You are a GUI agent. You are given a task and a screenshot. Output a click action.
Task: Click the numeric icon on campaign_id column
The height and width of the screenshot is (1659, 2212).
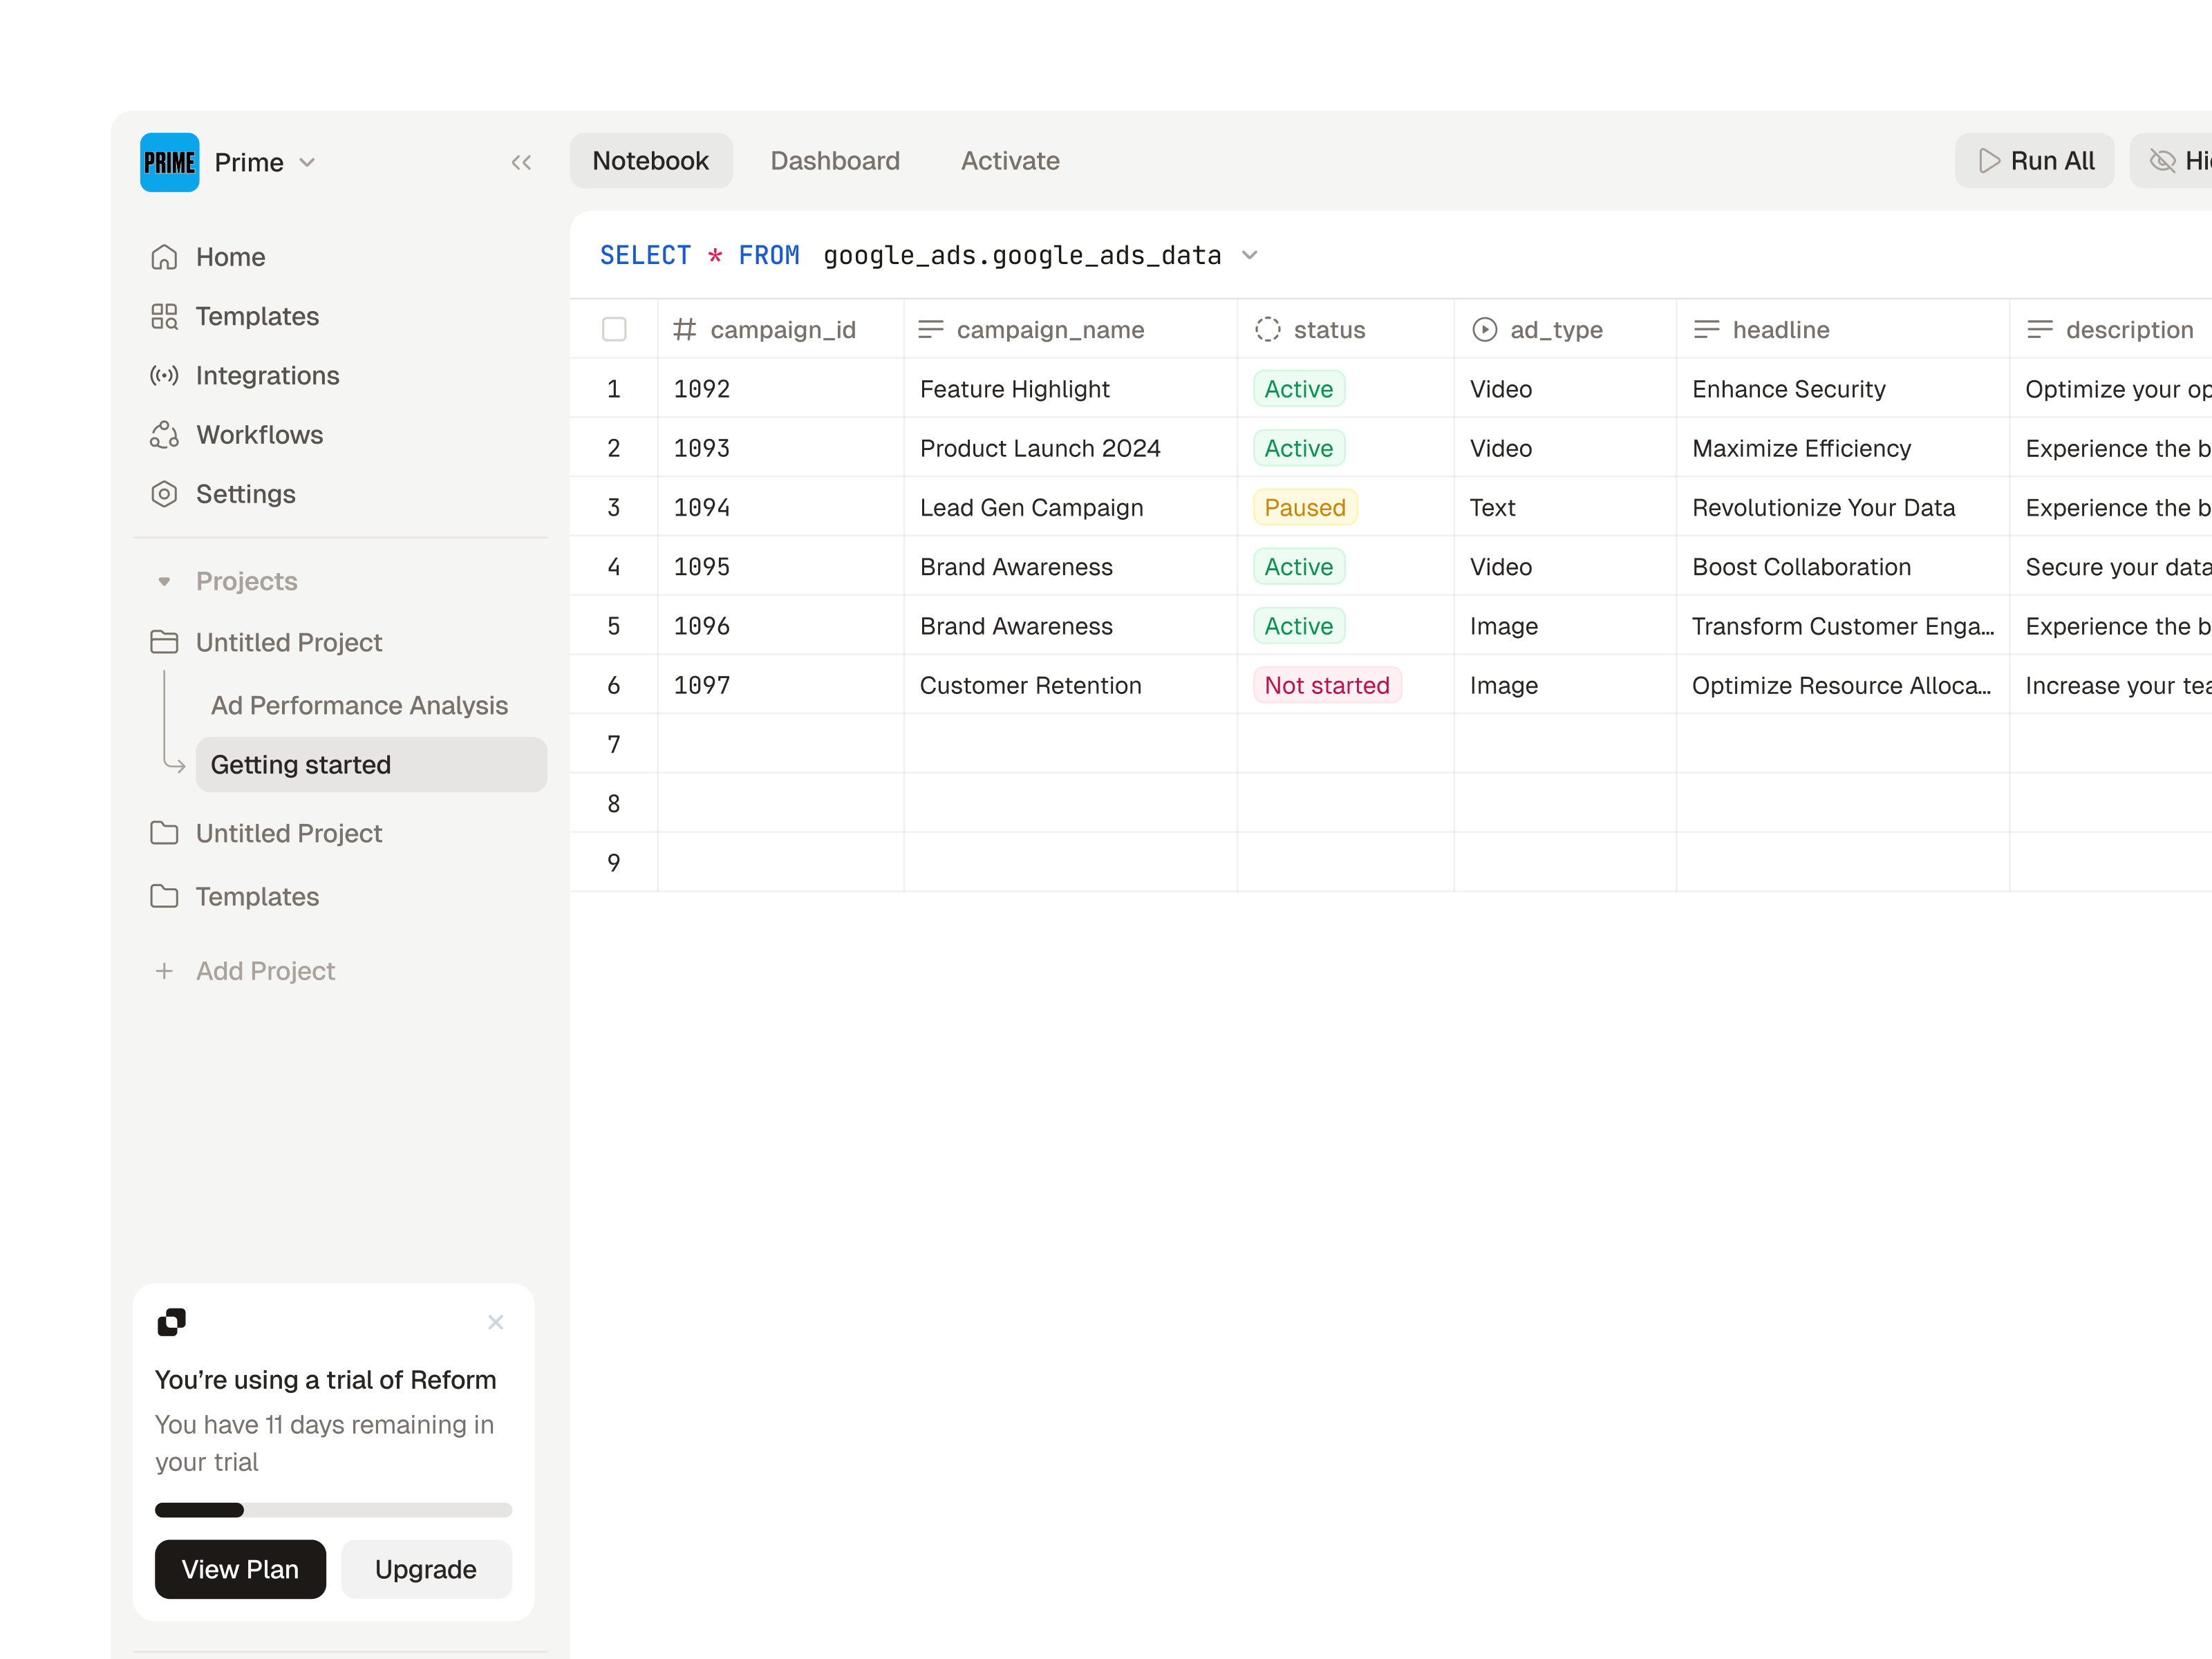(x=685, y=329)
